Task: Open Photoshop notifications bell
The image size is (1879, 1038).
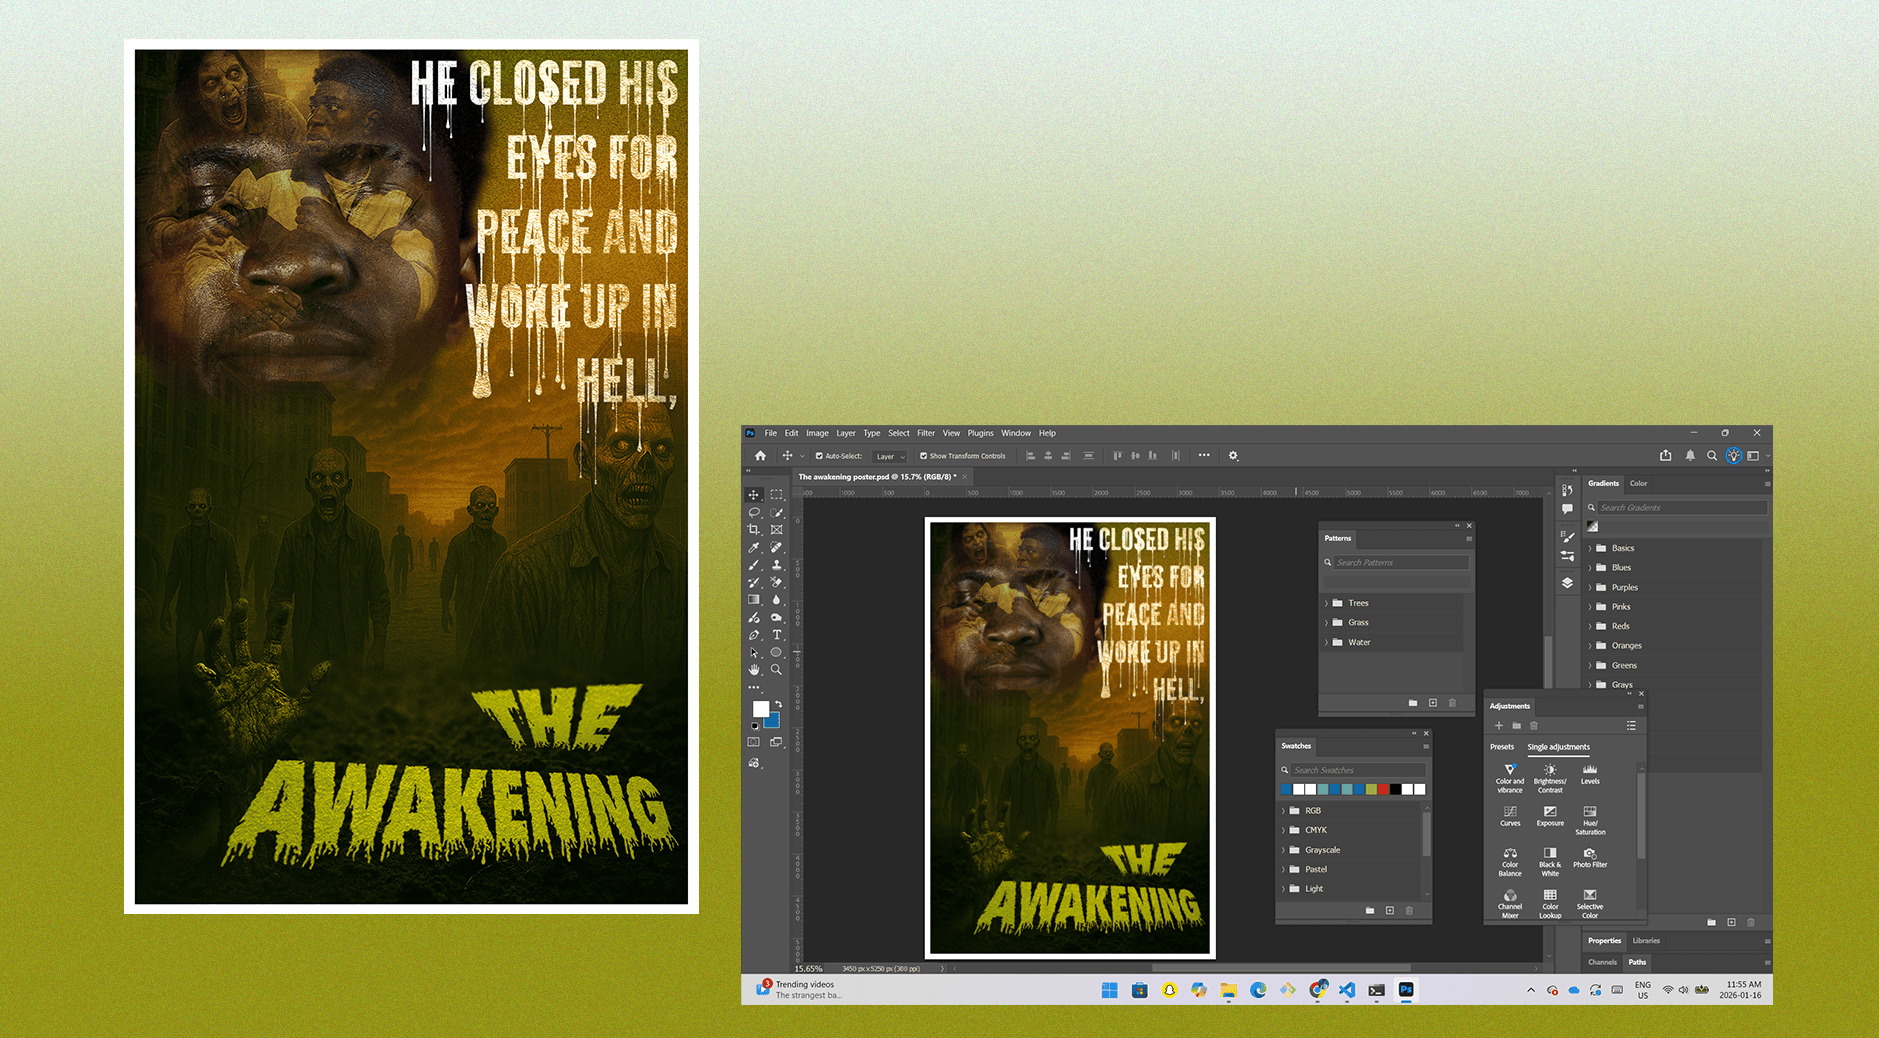Action: (1690, 456)
